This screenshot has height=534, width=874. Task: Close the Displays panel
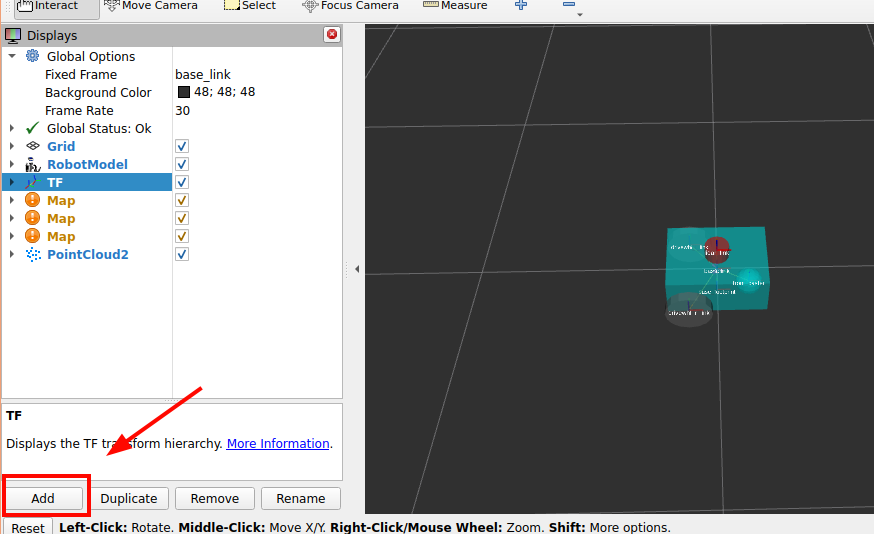pyautogui.click(x=332, y=35)
